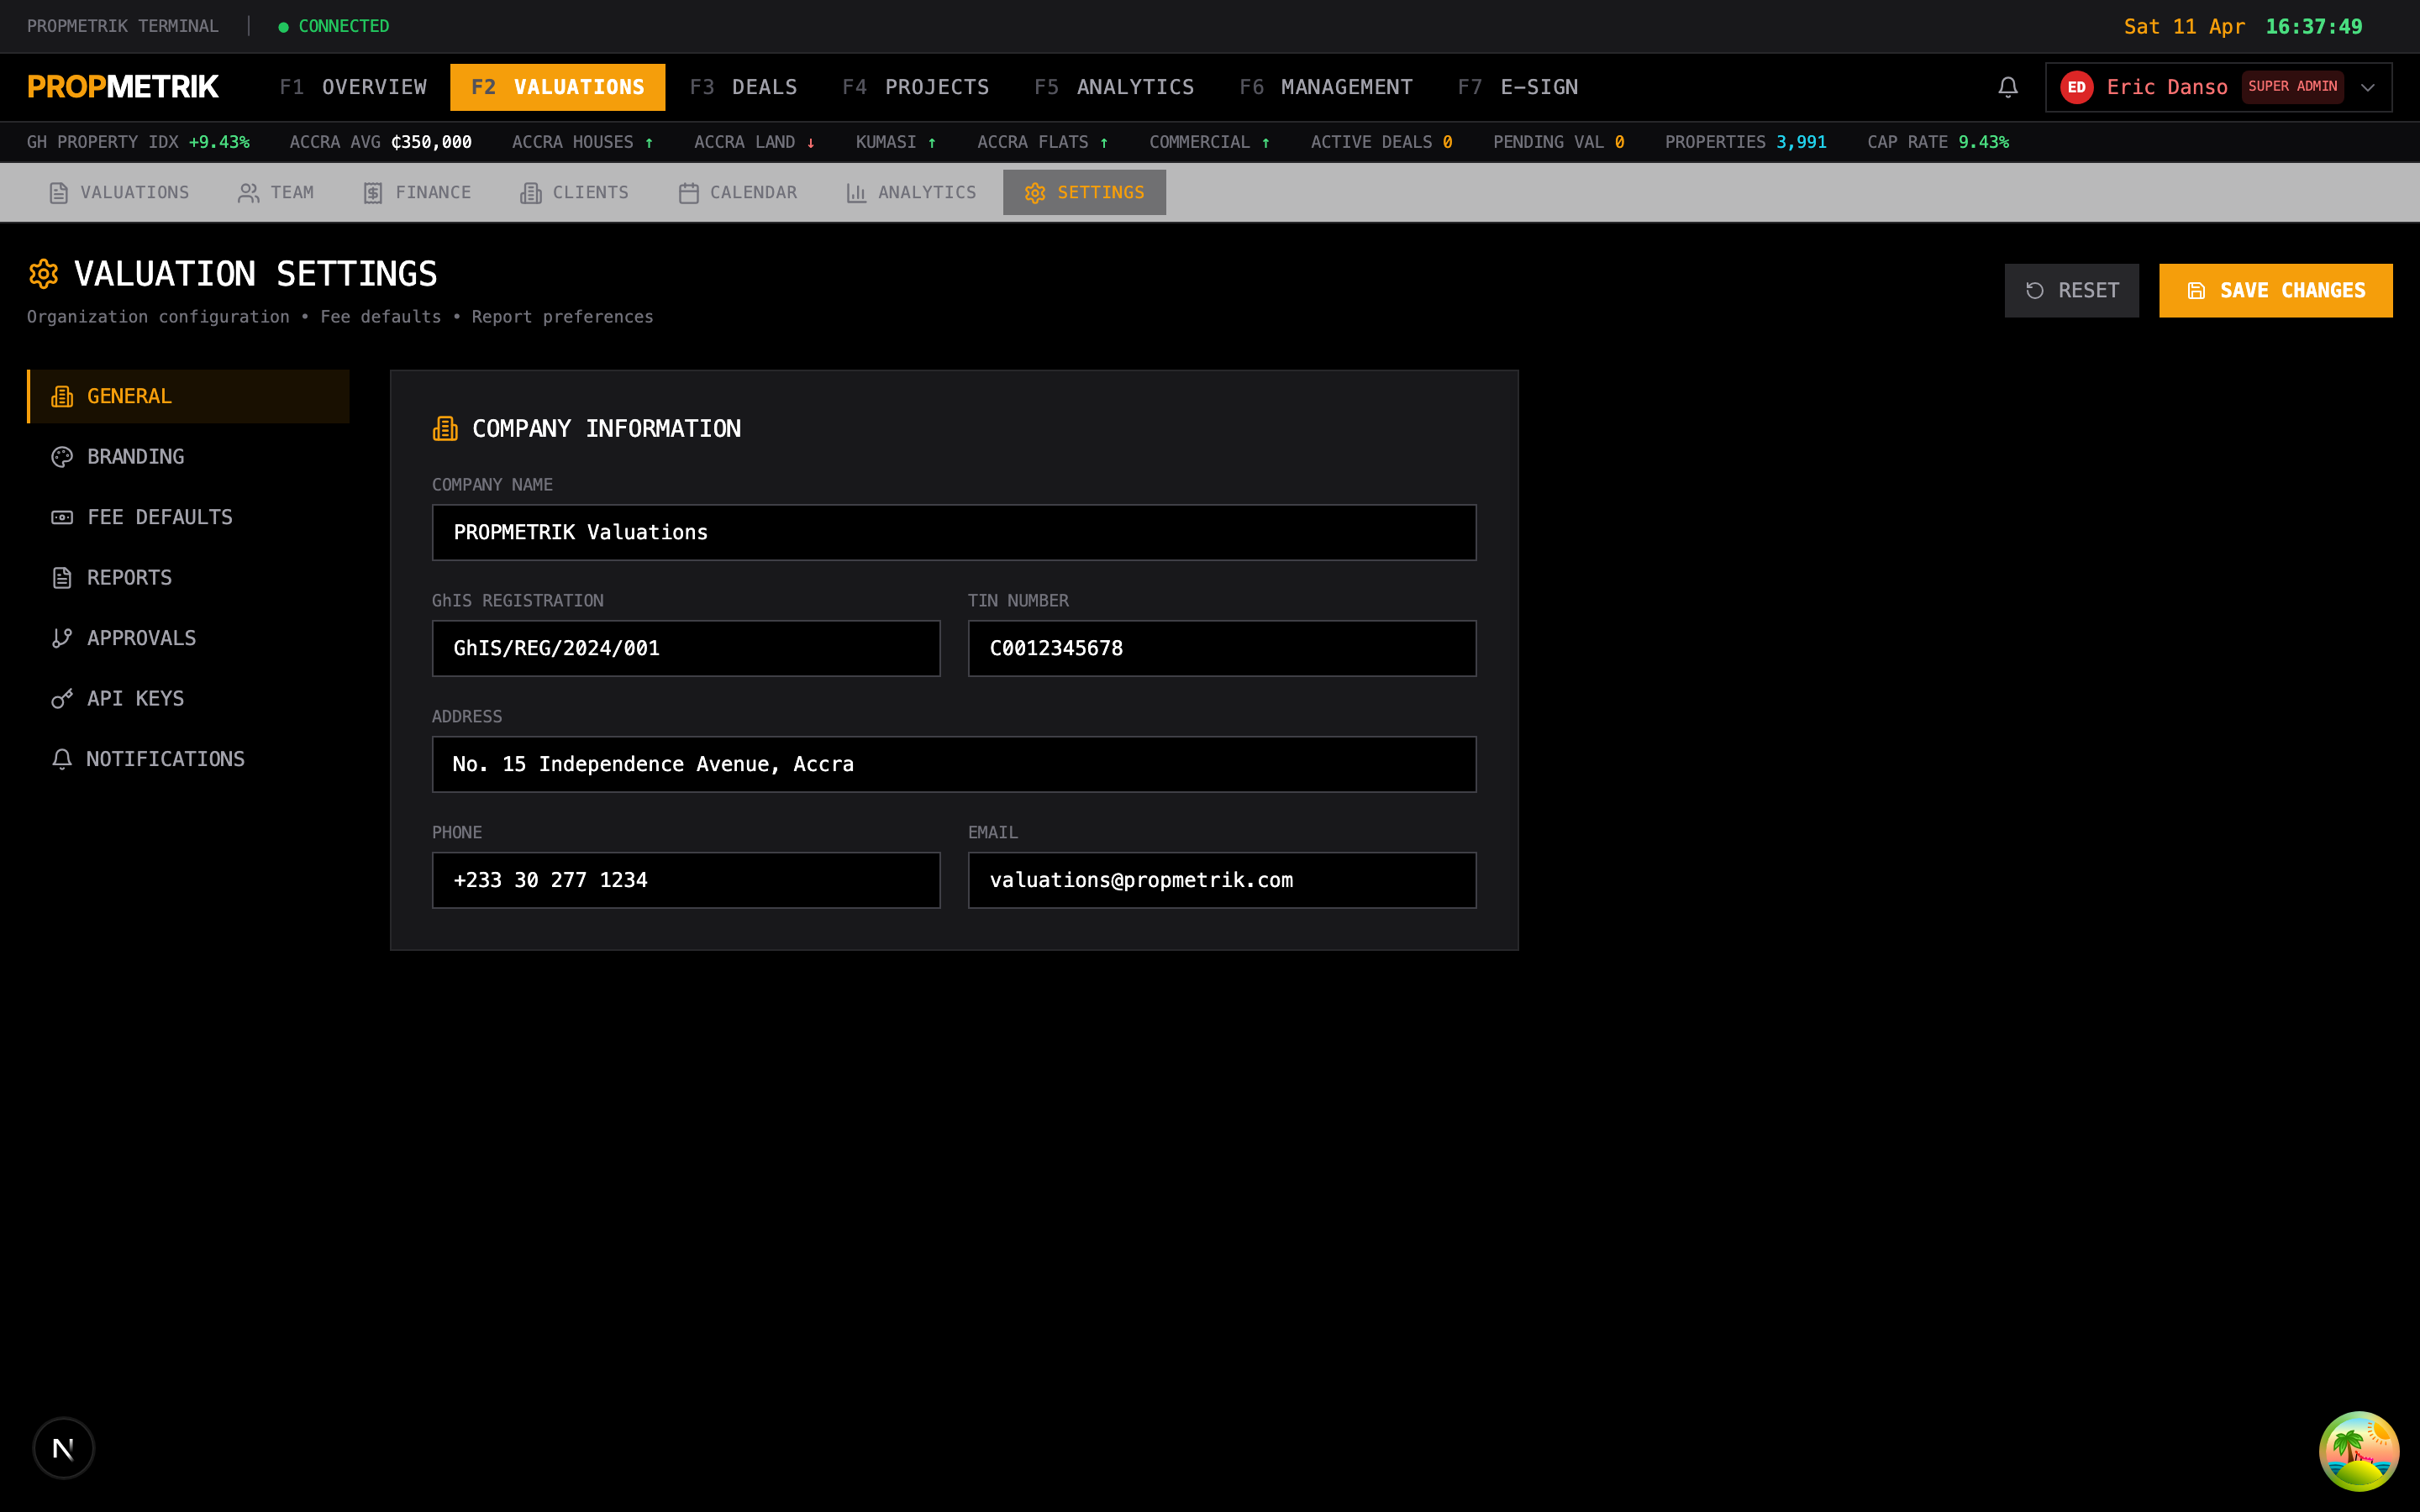Image resolution: width=2420 pixels, height=1512 pixels.
Task: Click the Approvals branch icon
Action: [62, 638]
